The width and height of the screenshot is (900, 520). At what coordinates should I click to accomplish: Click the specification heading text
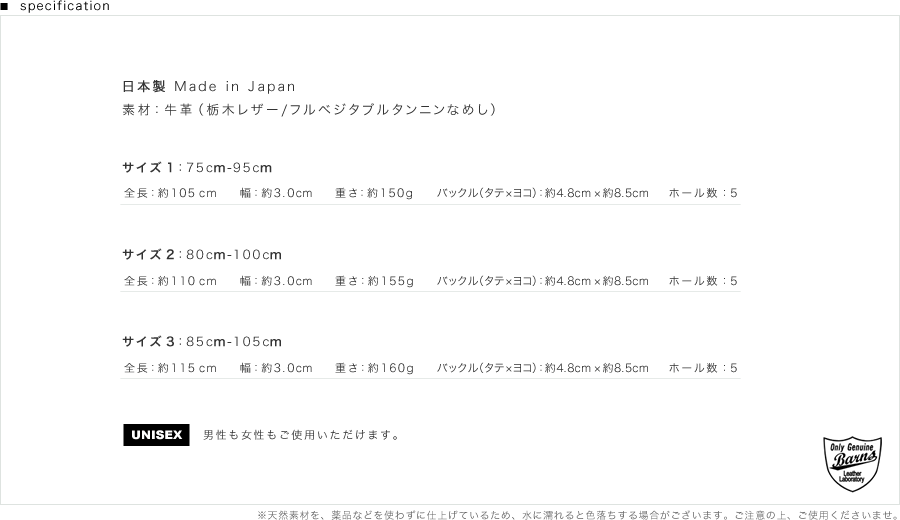click(x=65, y=6)
